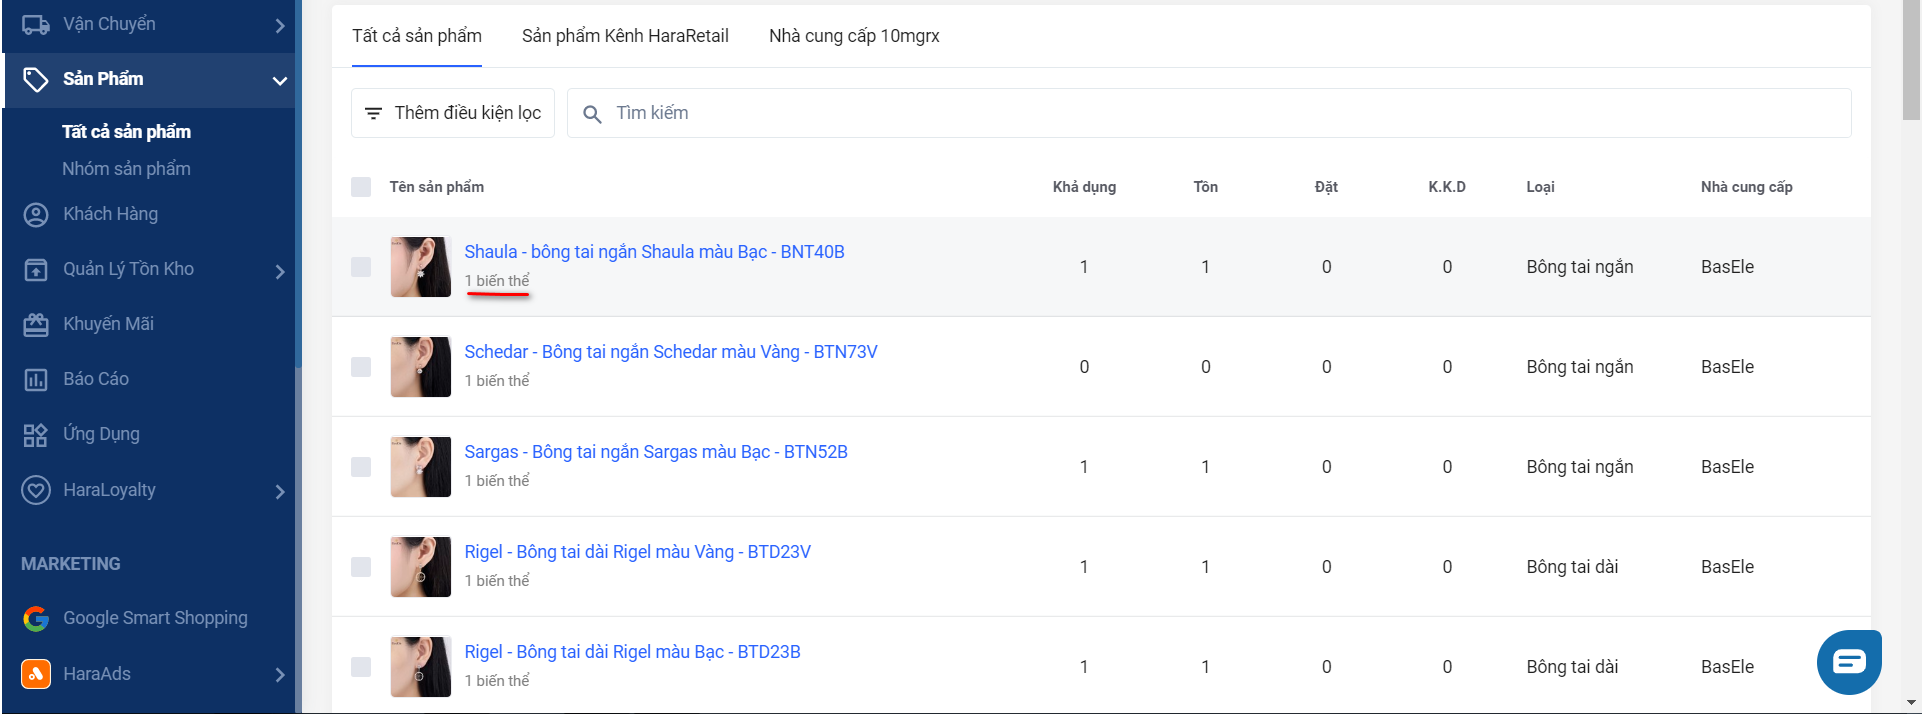Image resolution: width=1922 pixels, height=714 pixels.
Task: Click the Ứng Dụng apps icon
Action: coord(36,435)
